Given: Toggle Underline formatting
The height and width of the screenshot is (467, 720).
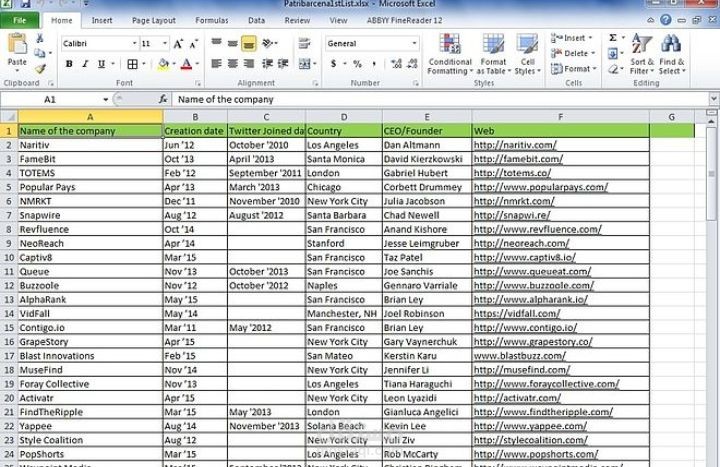Looking at the screenshot, I should [x=101, y=64].
